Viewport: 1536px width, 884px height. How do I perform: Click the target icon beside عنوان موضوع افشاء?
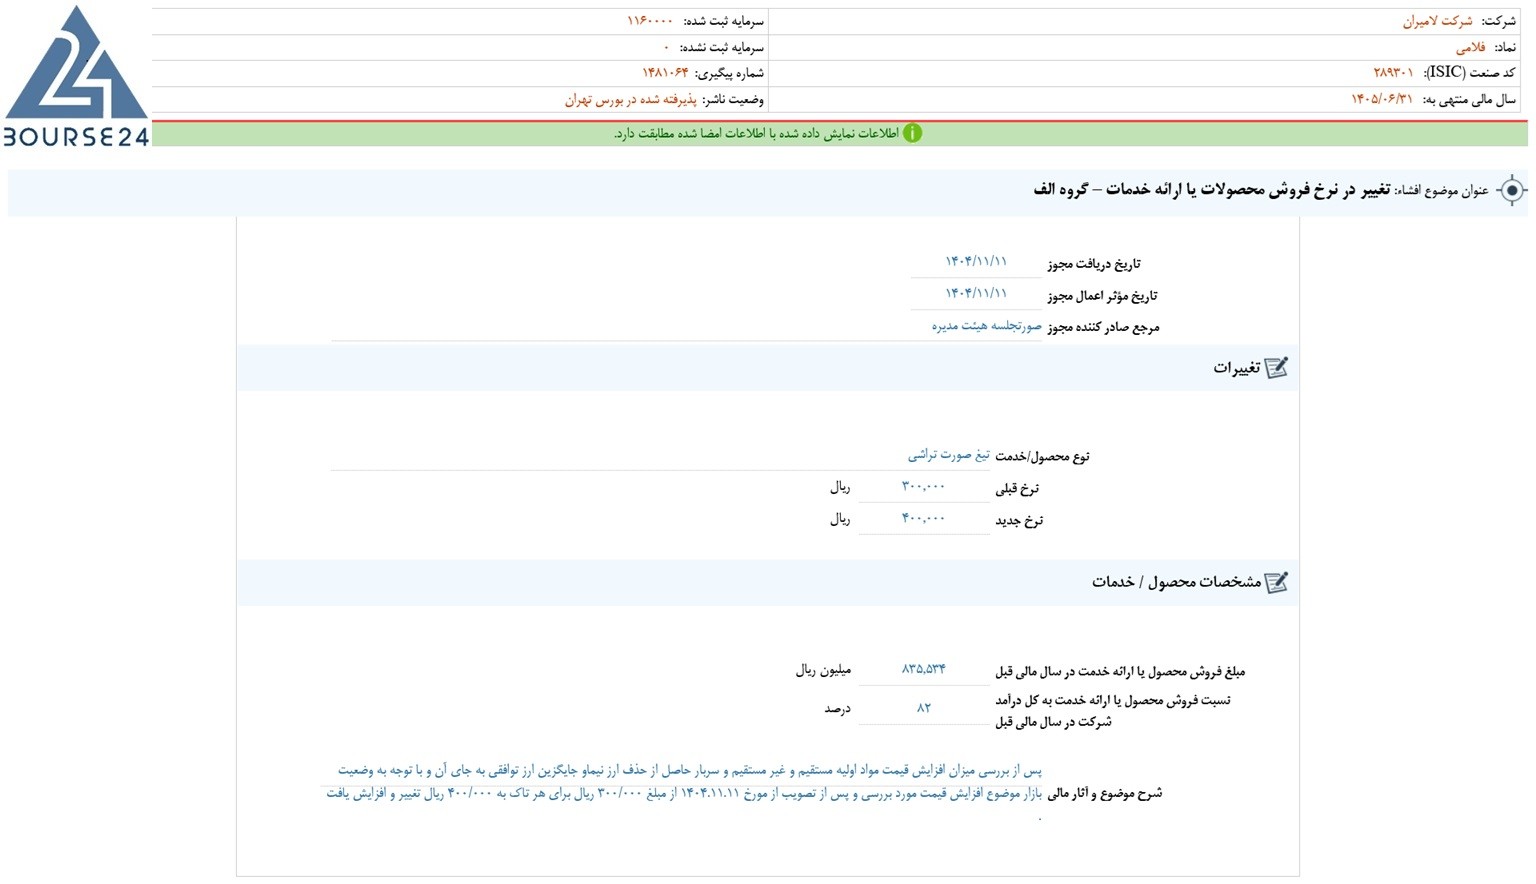click(1511, 190)
